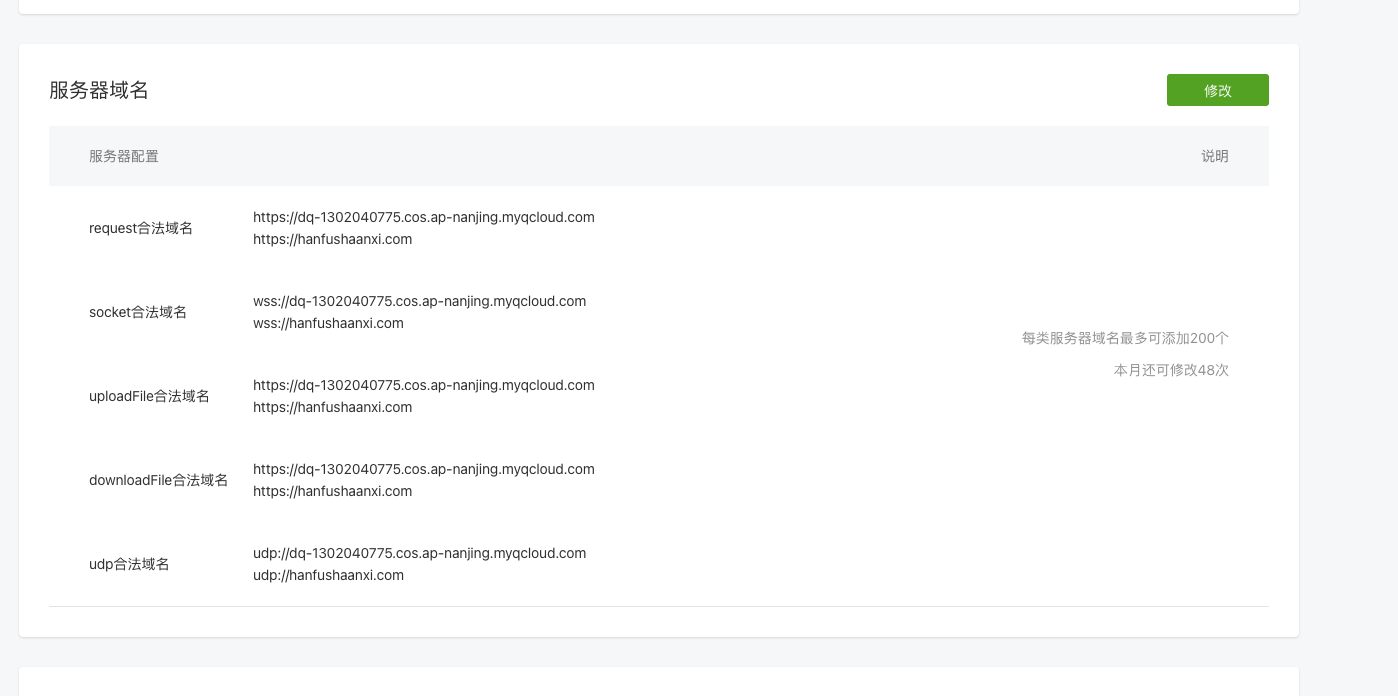Click the 服务器域名 section heading
Viewport: 1398px width, 696px height.
point(99,90)
